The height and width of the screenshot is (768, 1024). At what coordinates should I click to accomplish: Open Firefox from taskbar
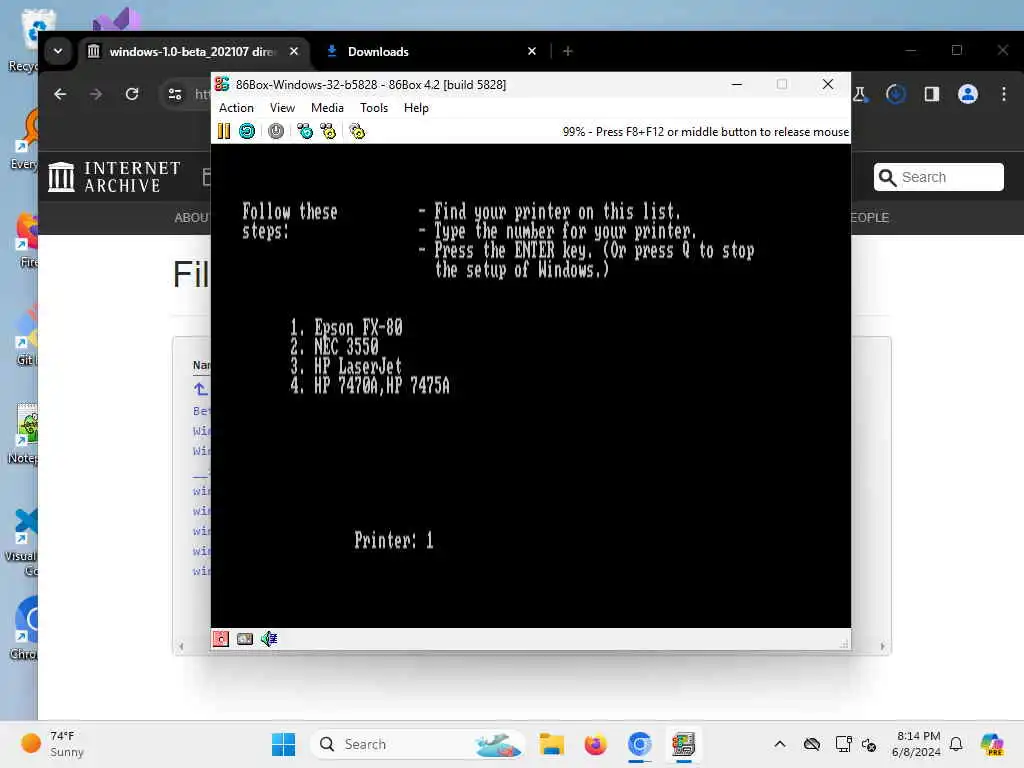pyautogui.click(x=595, y=744)
